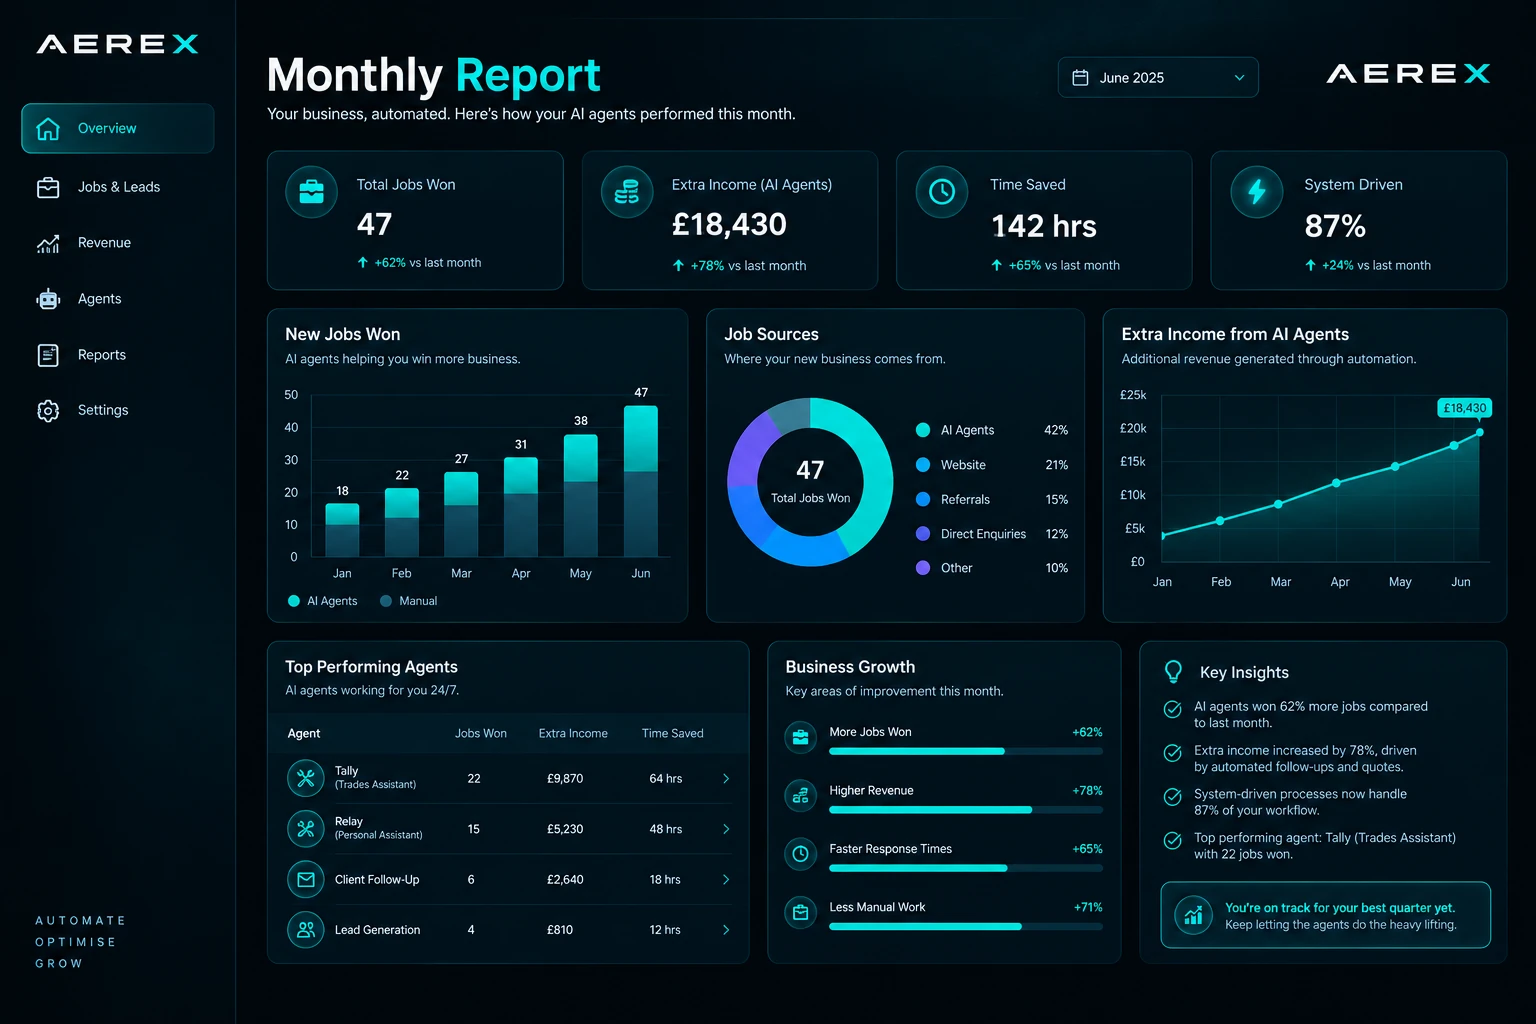Click the best quarter yet banner
The height and width of the screenshot is (1024, 1536).
(x=1325, y=915)
